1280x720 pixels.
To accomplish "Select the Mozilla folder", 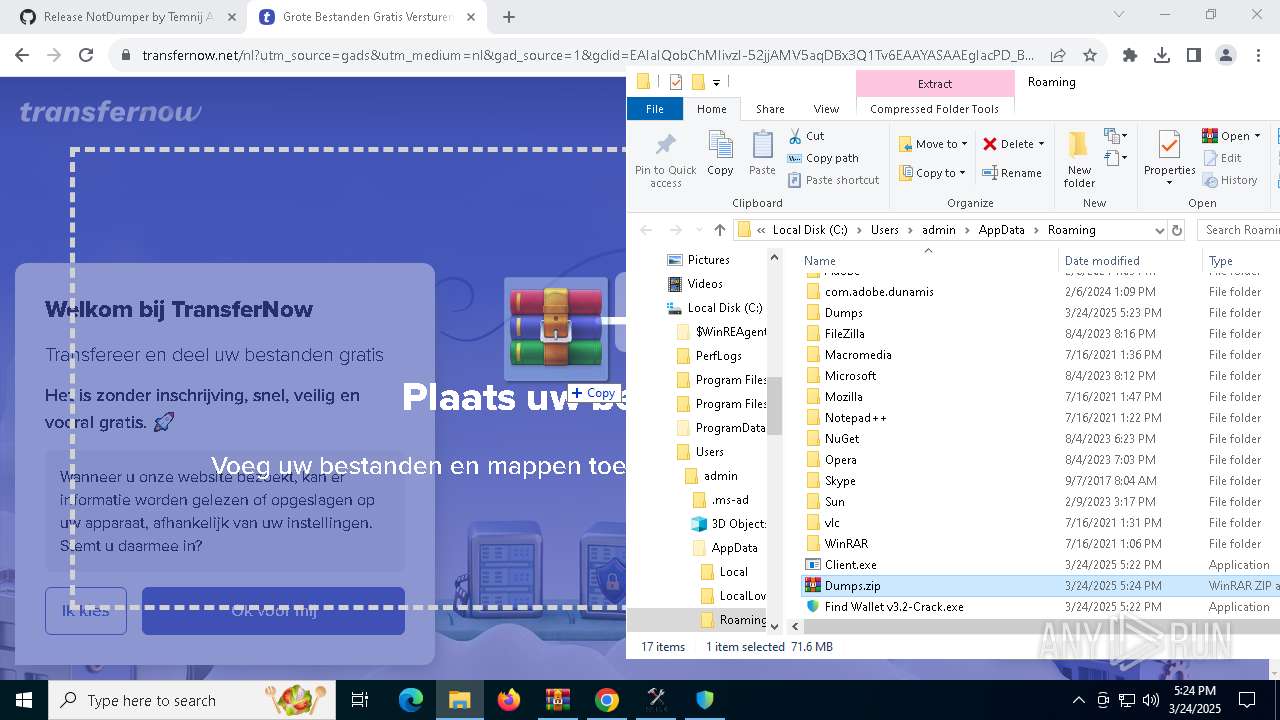I will tap(843, 397).
